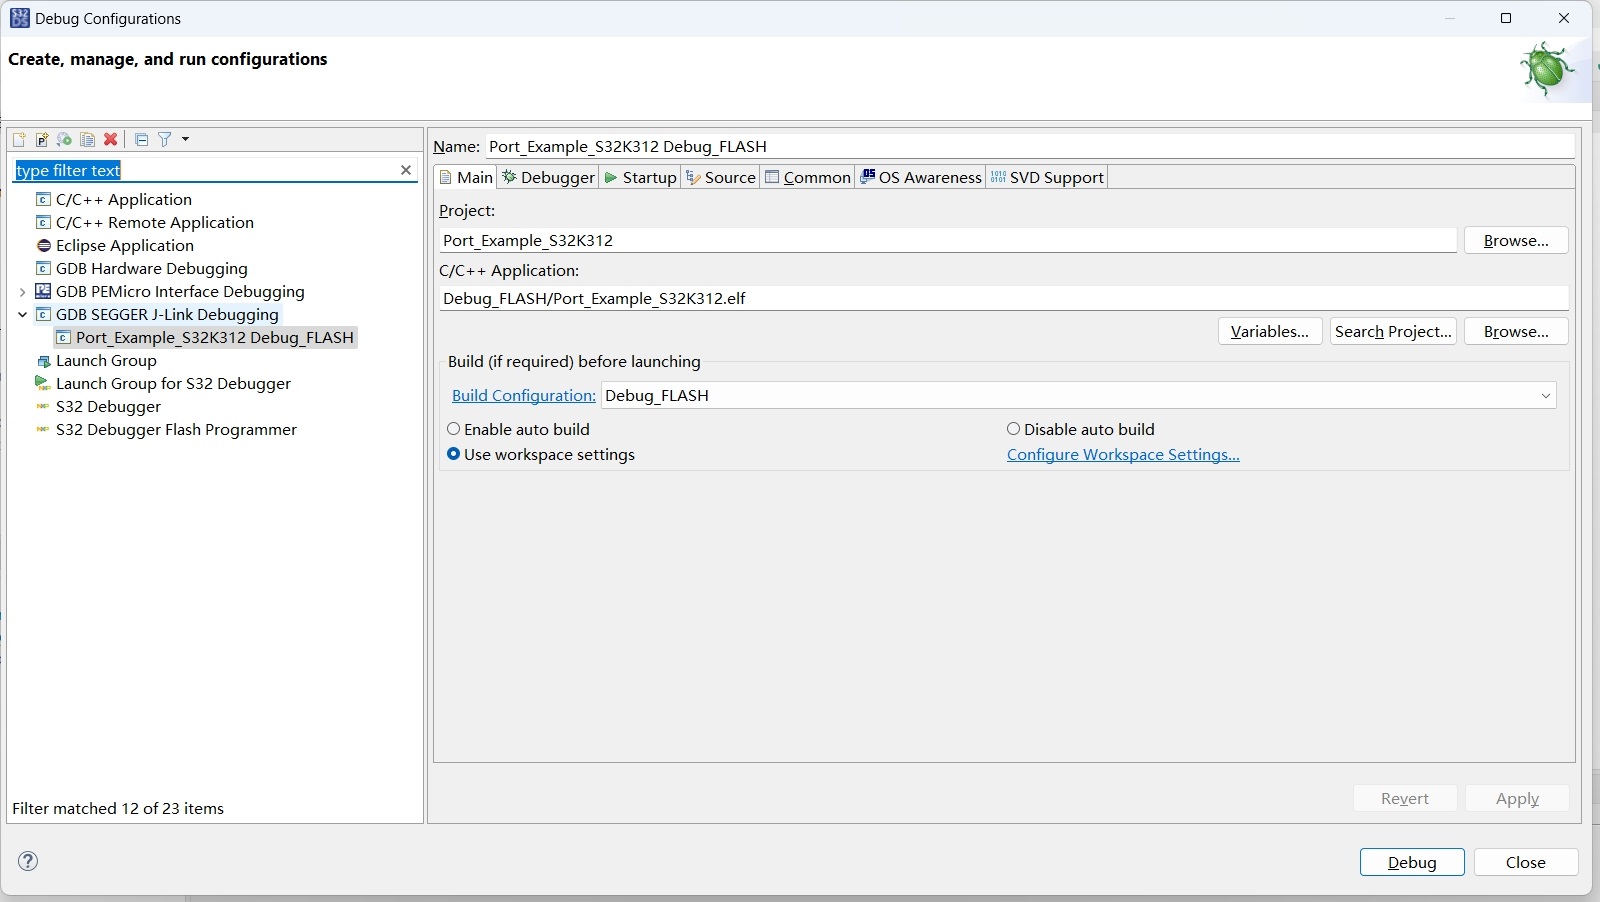
Task: Collapse the GDB SEGGER J-Link Debugging node
Action: [23, 314]
